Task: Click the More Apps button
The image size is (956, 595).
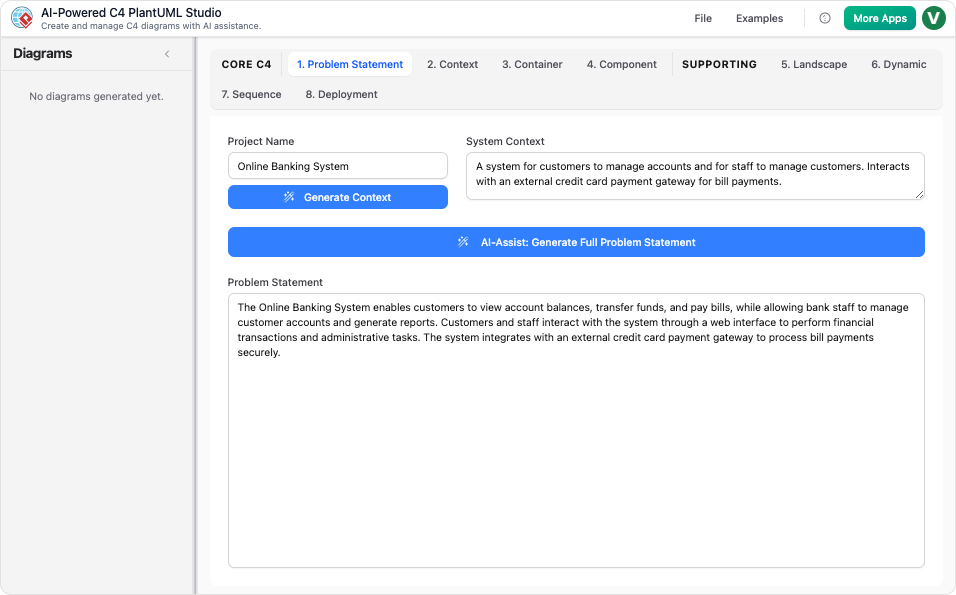Action: click(879, 18)
